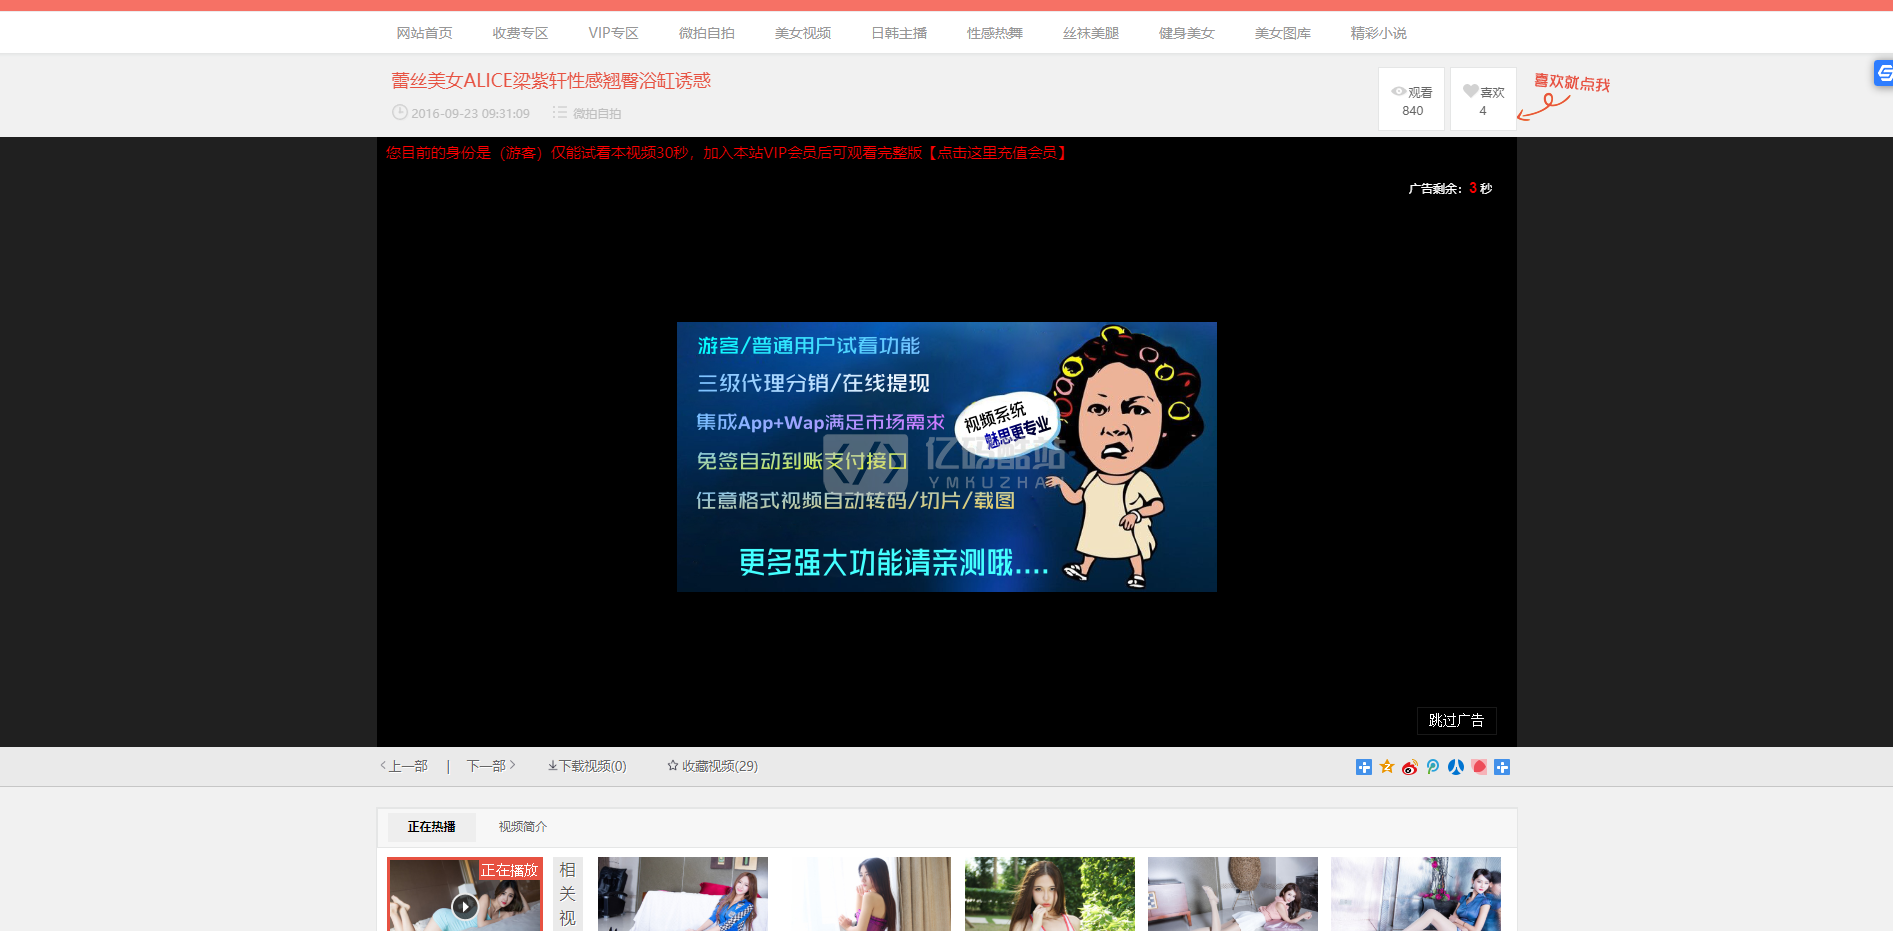Share via the Tencent Weibo icon
Screen dimensions: 1893x931
1432,767
